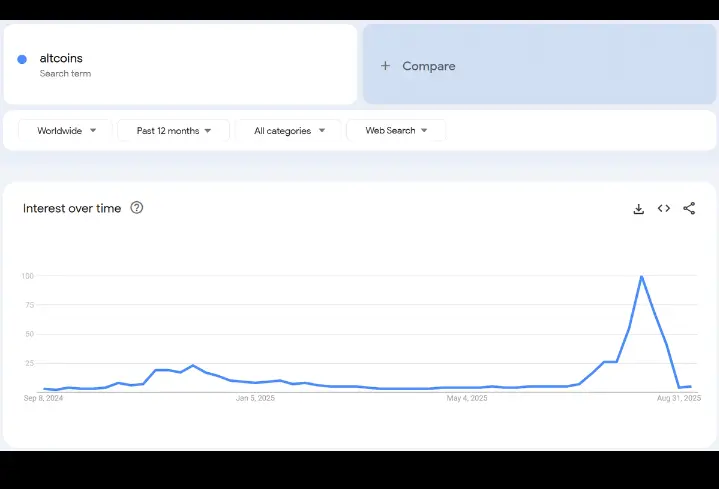719x489 pixels.
Task: Open the embed code icon
Action: (664, 209)
